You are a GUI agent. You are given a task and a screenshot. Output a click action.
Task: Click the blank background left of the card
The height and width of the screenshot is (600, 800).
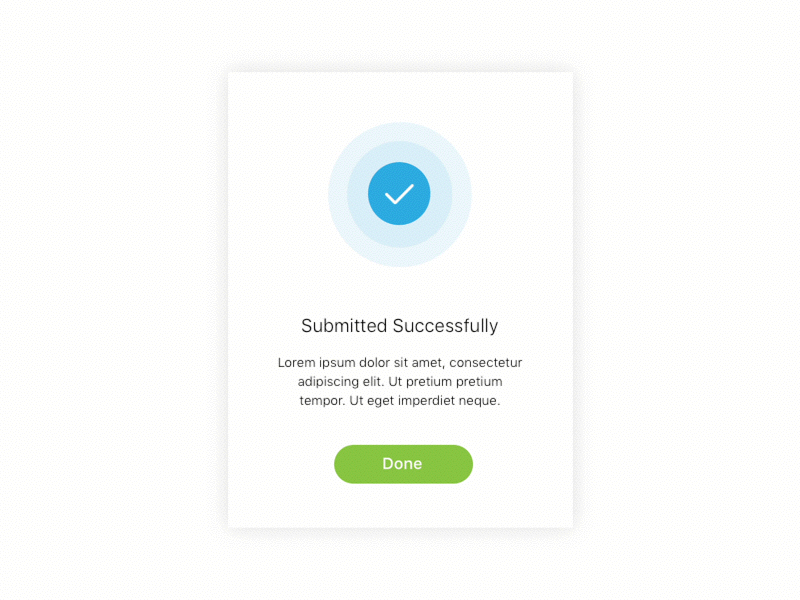[110, 300]
